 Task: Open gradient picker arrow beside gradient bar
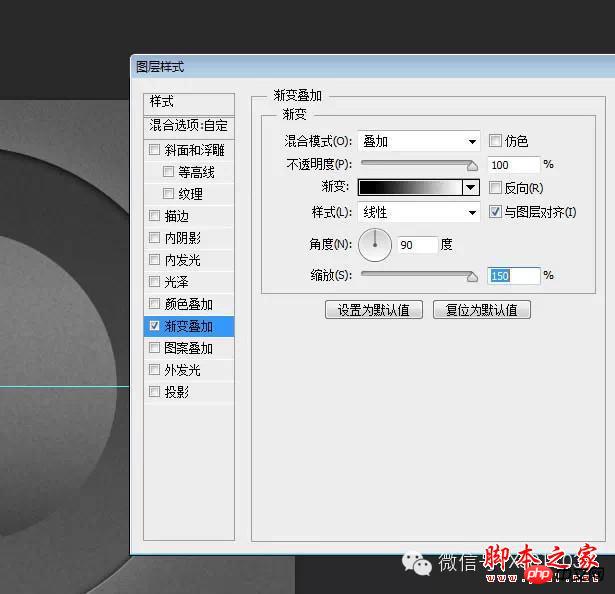click(x=471, y=188)
